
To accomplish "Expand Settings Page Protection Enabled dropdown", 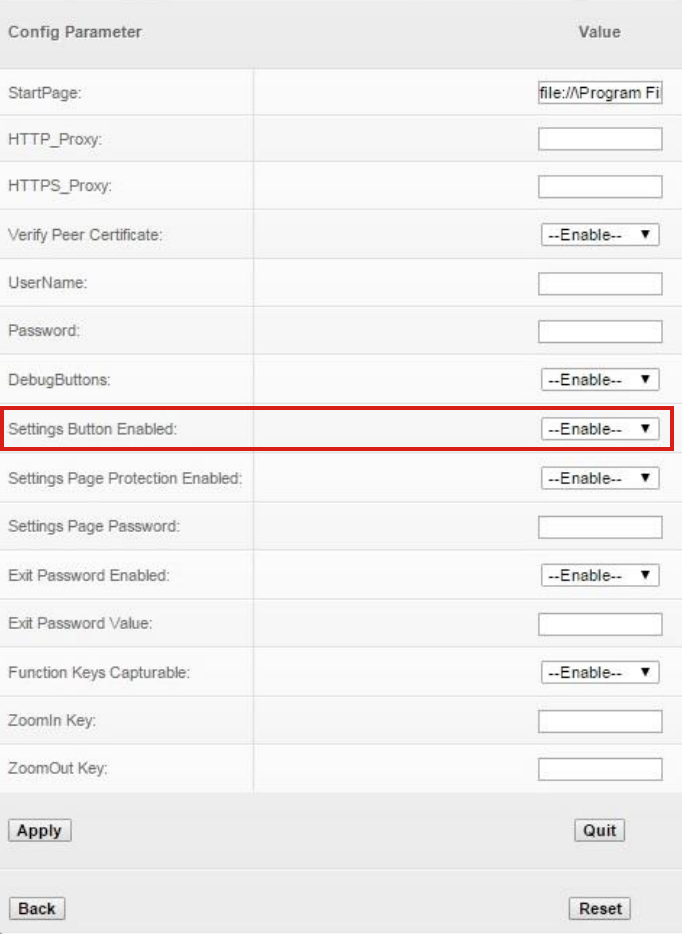I will point(600,478).
